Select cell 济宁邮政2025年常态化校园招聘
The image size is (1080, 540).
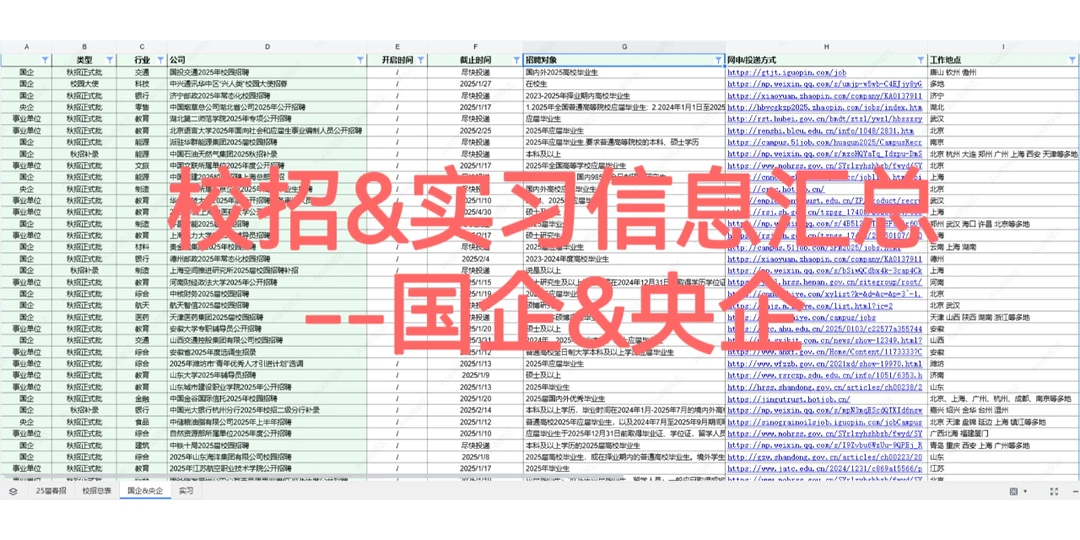pos(267,96)
